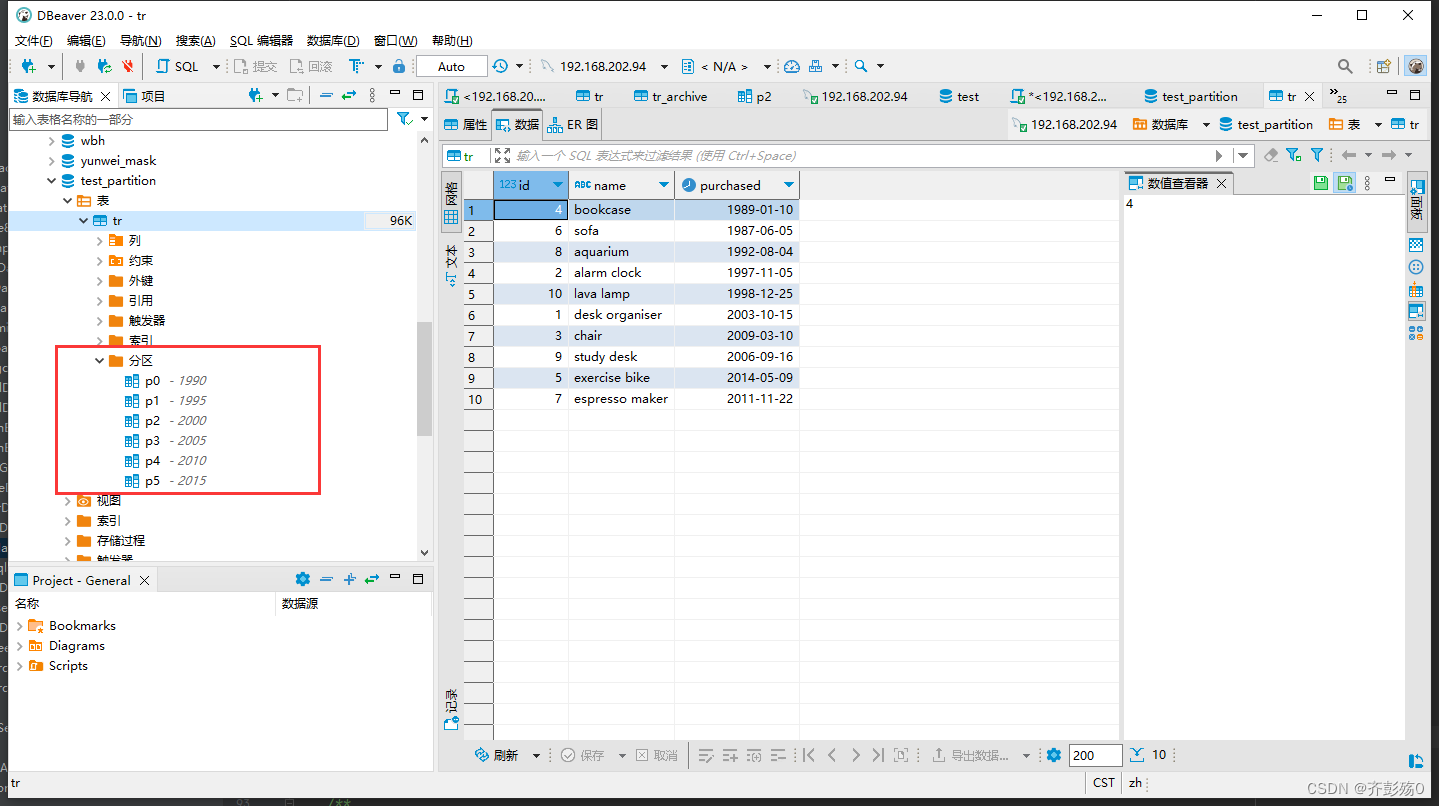Toggle the transaction lock icon
1439x806 pixels.
click(400, 66)
